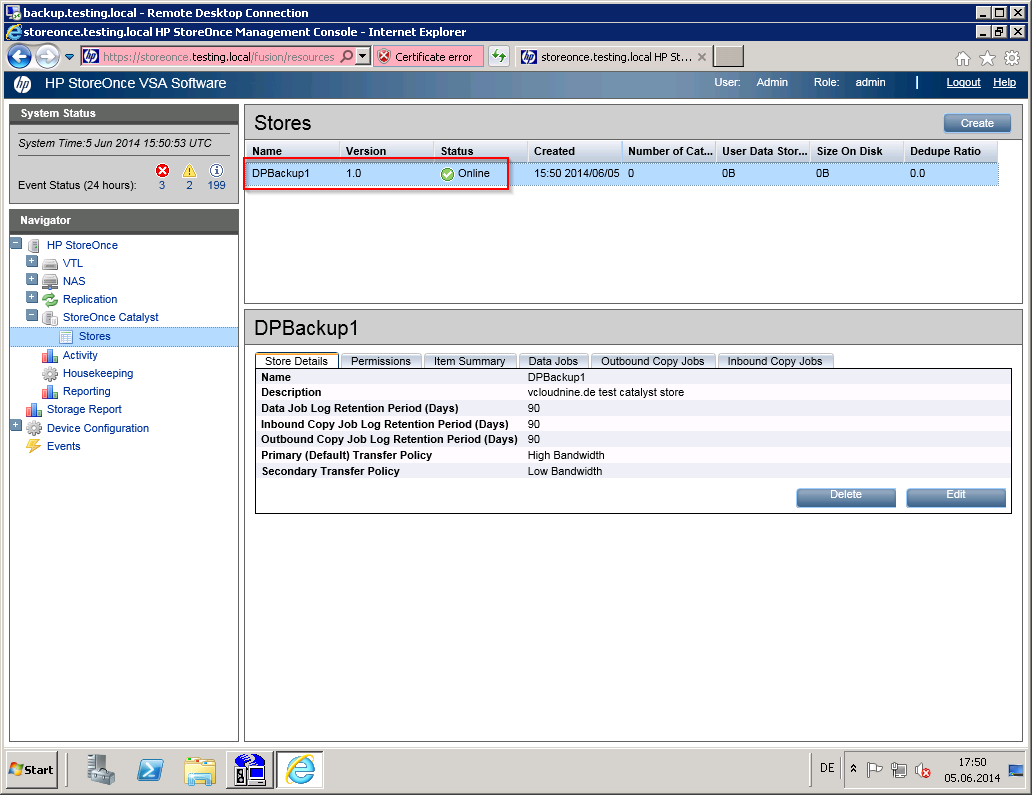Switch to the Item Summary tab

point(469,361)
